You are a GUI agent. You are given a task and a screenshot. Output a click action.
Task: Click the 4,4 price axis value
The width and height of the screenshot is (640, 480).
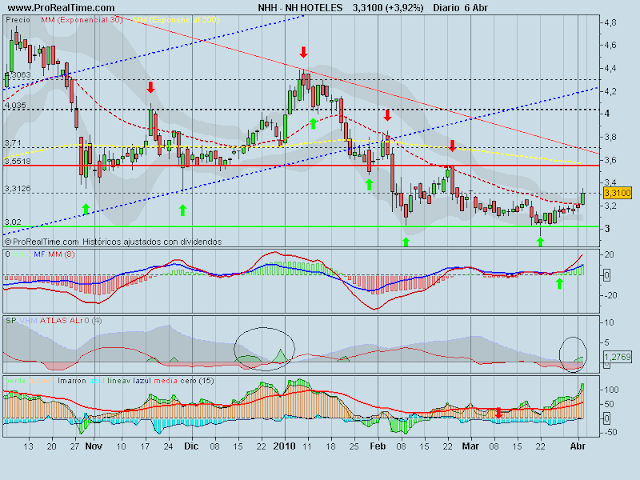click(611, 69)
